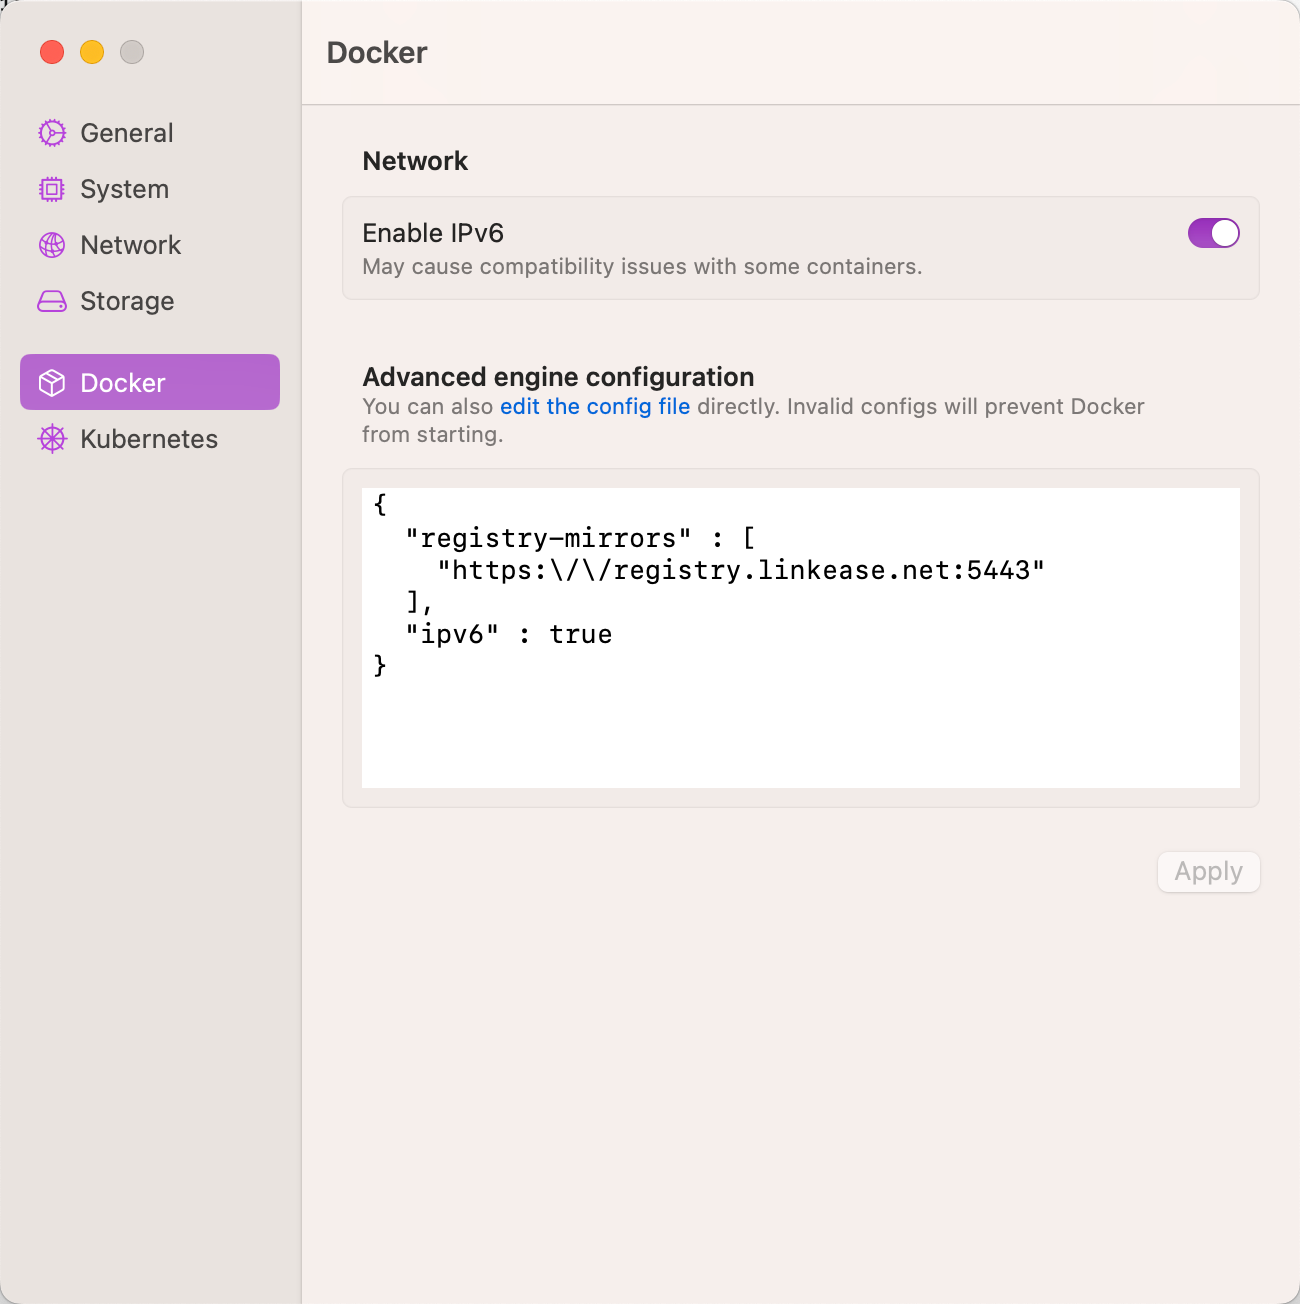Go to Network settings in sidebar
Image resolution: width=1300 pixels, height=1304 pixels.
coord(130,245)
